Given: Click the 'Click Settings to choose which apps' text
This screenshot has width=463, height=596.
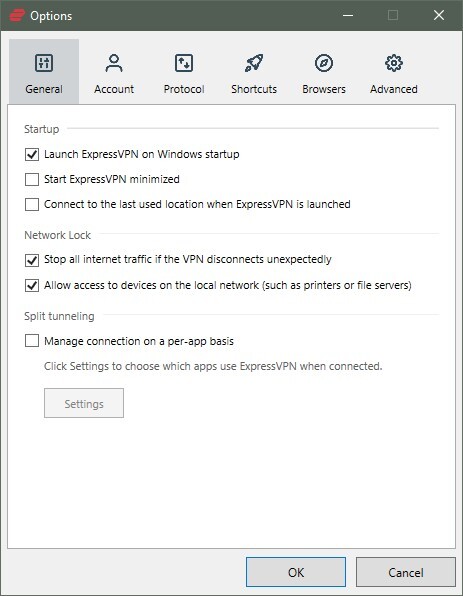Looking at the screenshot, I should (x=213, y=366).
